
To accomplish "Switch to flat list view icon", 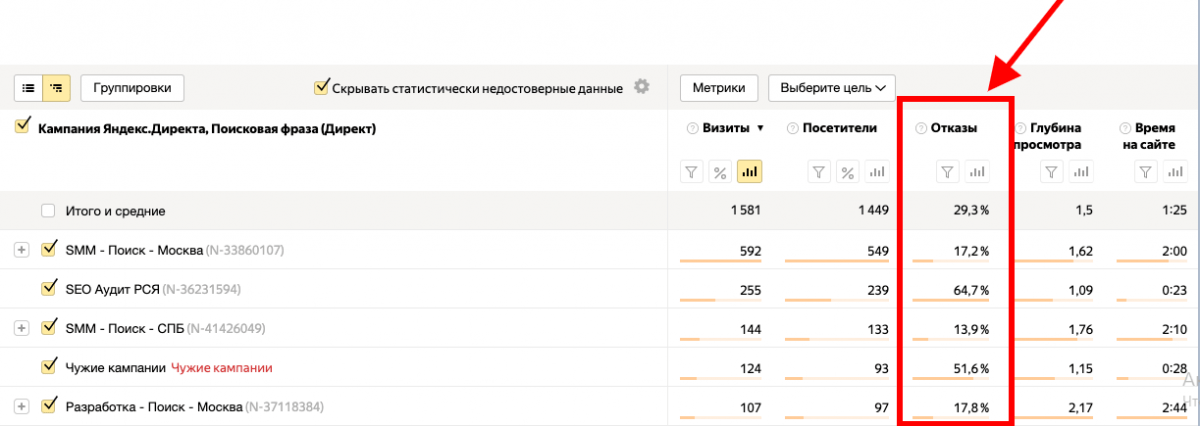I will 29,88.
